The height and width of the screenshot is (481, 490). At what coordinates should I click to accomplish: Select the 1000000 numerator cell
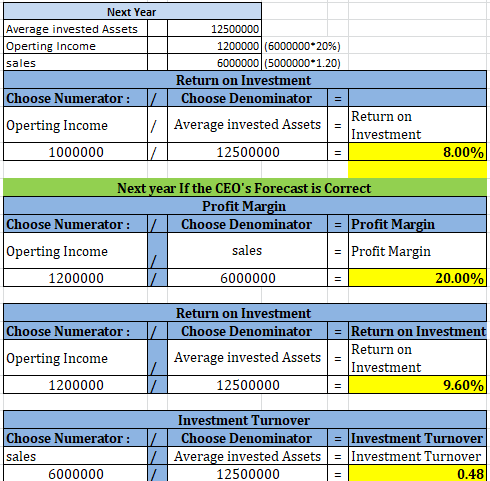(x=76, y=152)
